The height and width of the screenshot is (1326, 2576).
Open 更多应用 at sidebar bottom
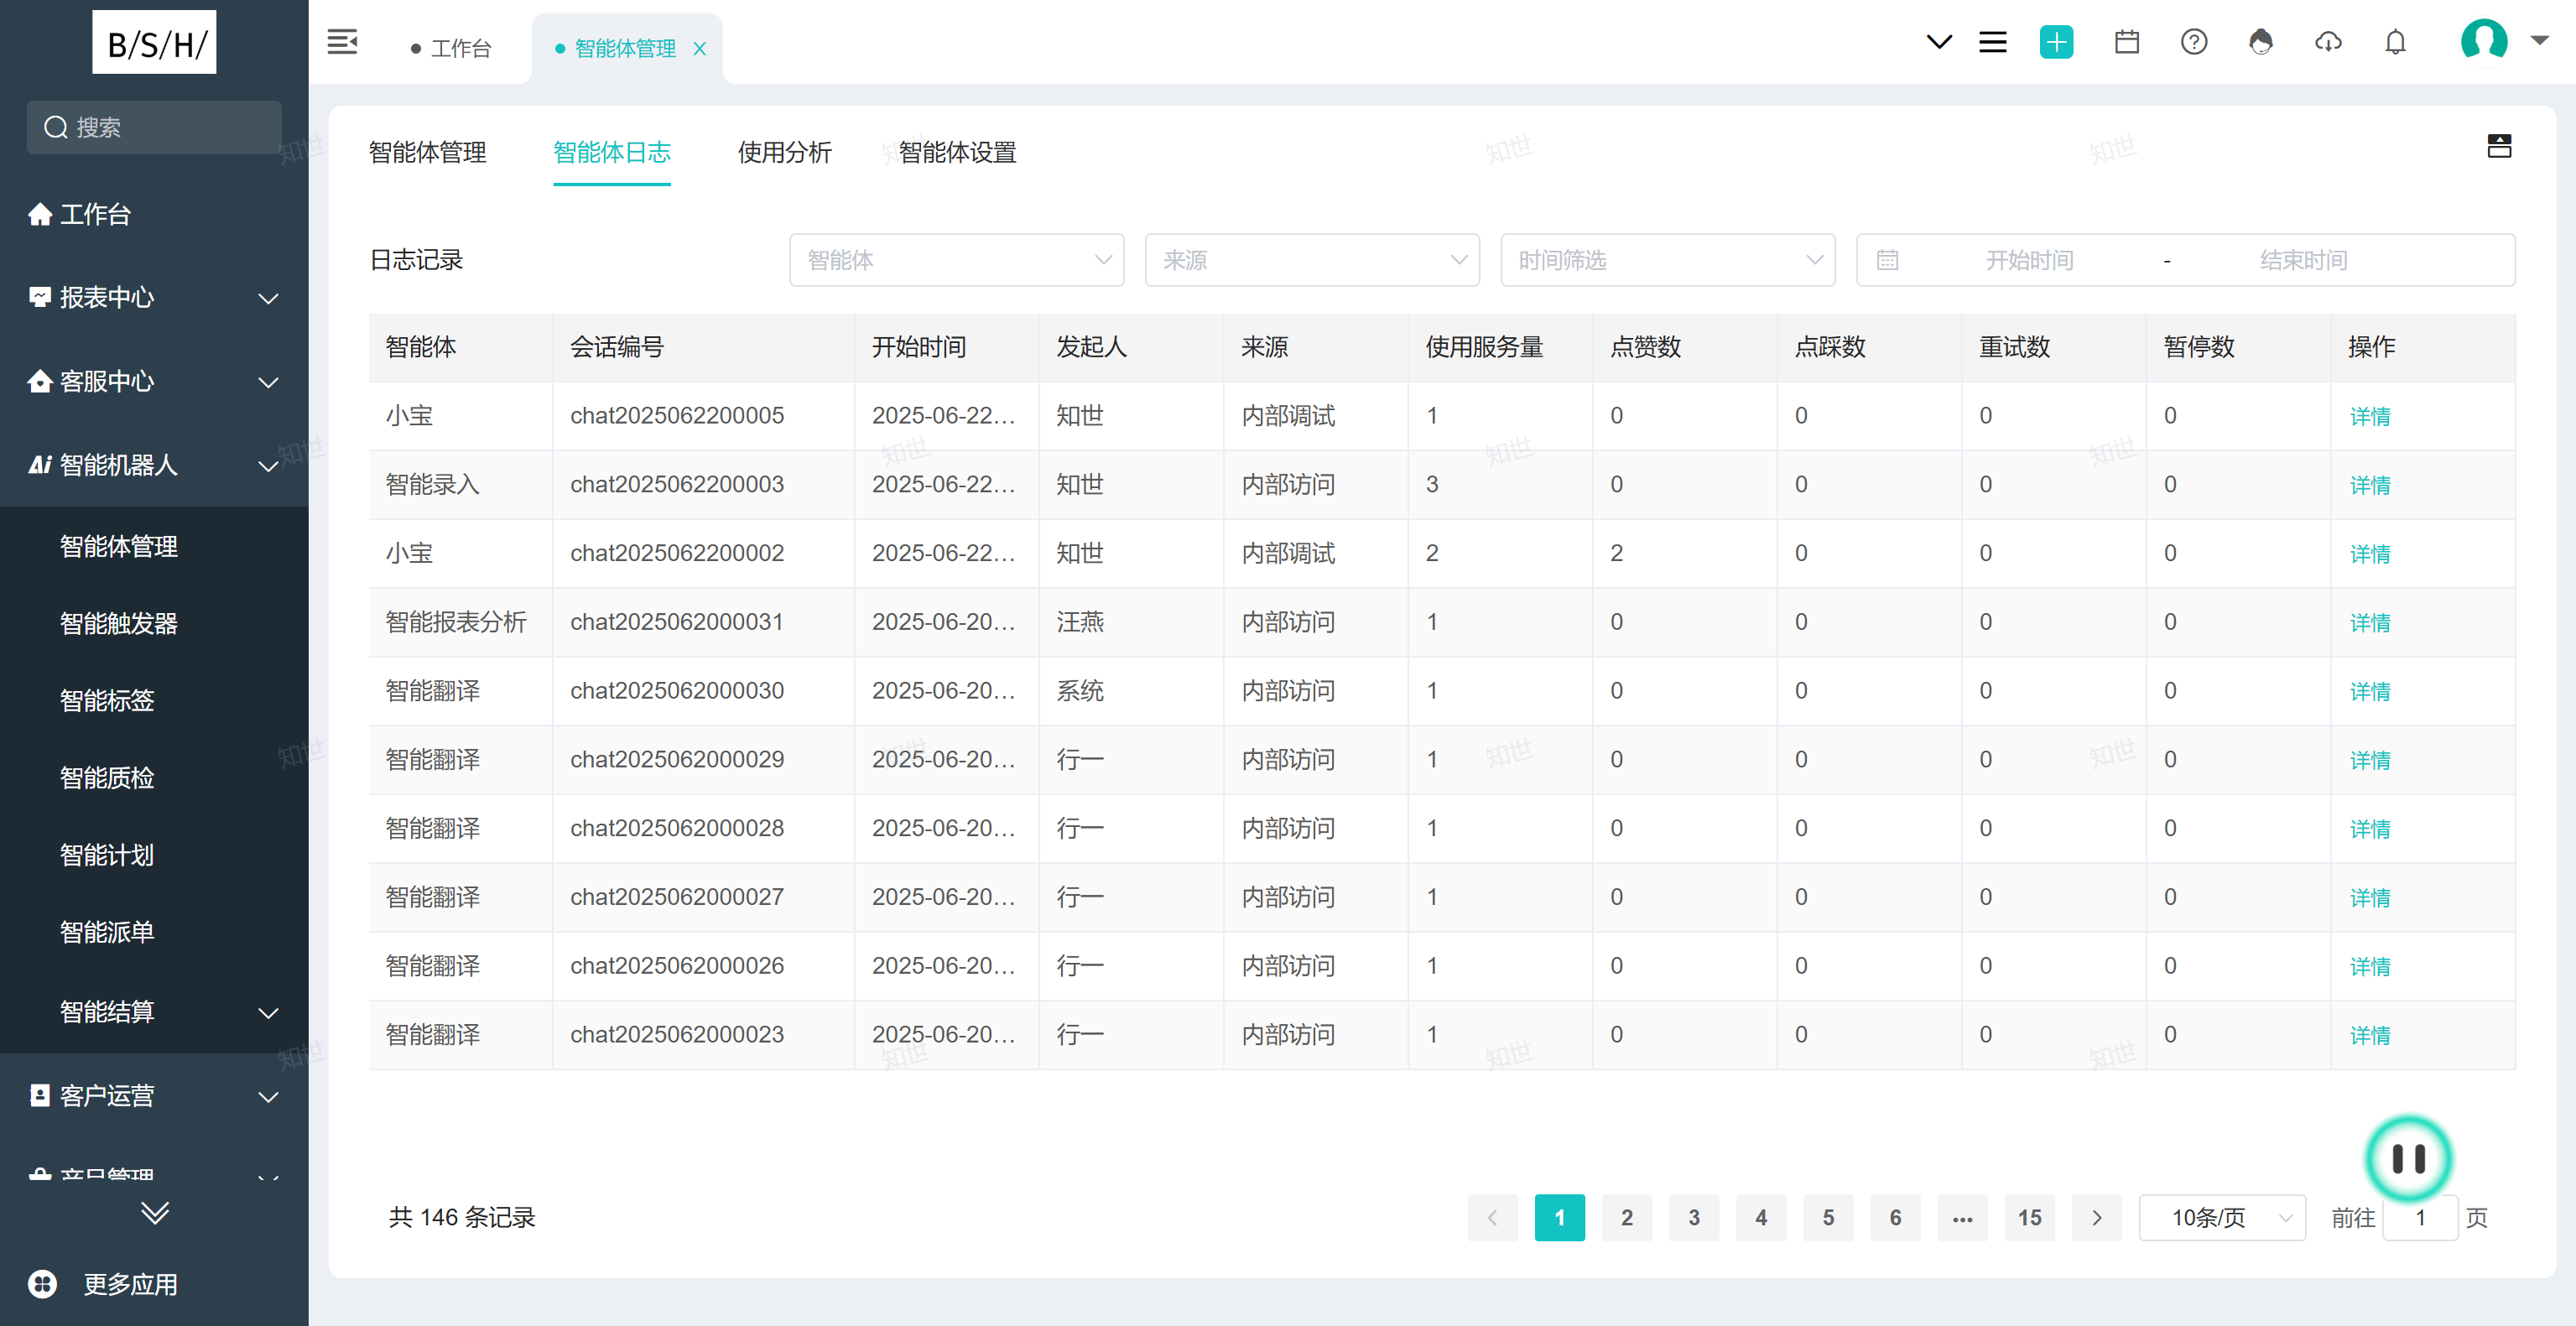tap(104, 1284)
